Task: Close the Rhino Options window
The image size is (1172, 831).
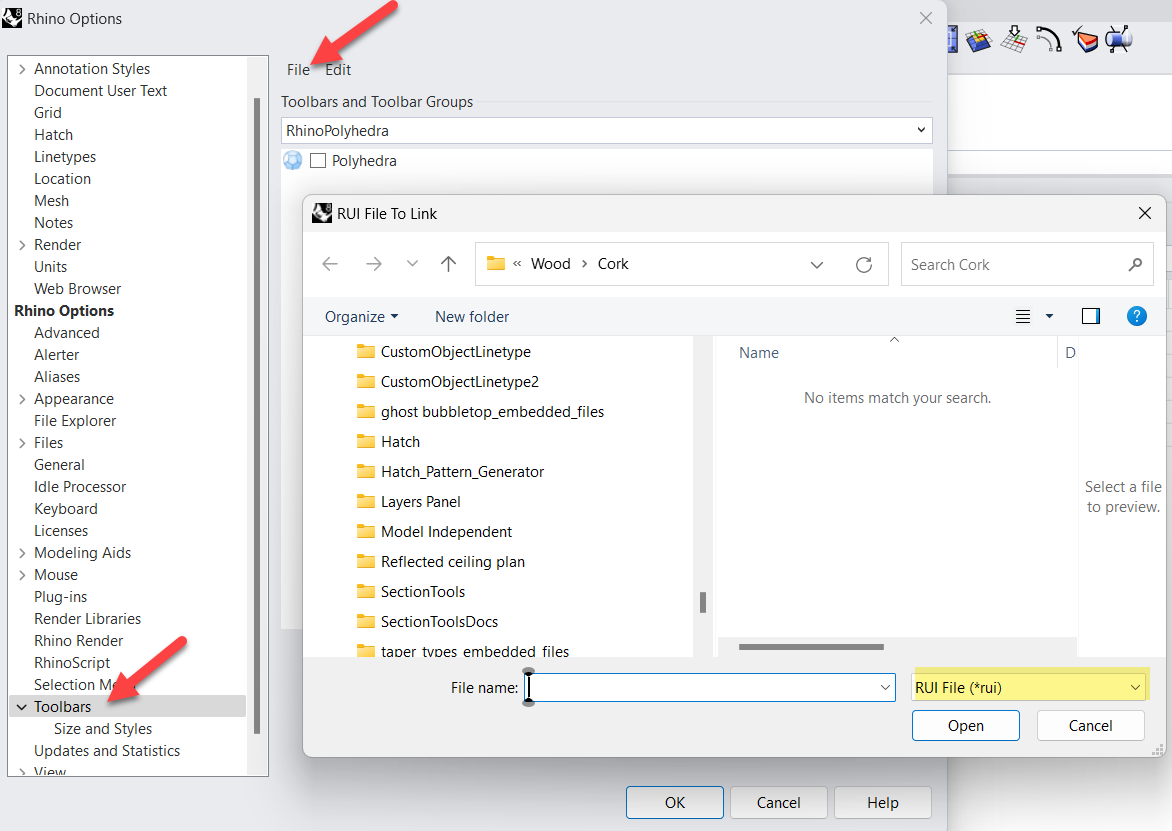Action: (x=925, y=18)
